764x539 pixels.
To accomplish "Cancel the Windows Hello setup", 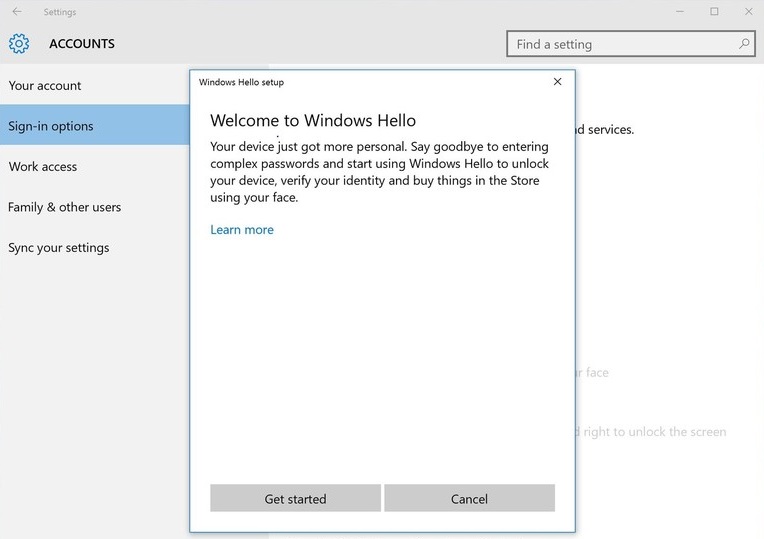I will pos(469,498).
